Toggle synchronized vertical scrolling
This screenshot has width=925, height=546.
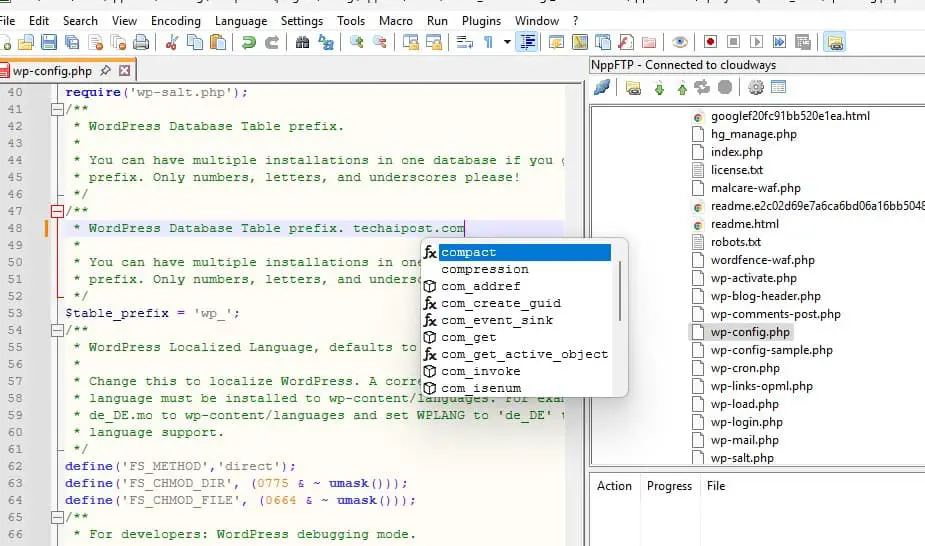[411, 42]
